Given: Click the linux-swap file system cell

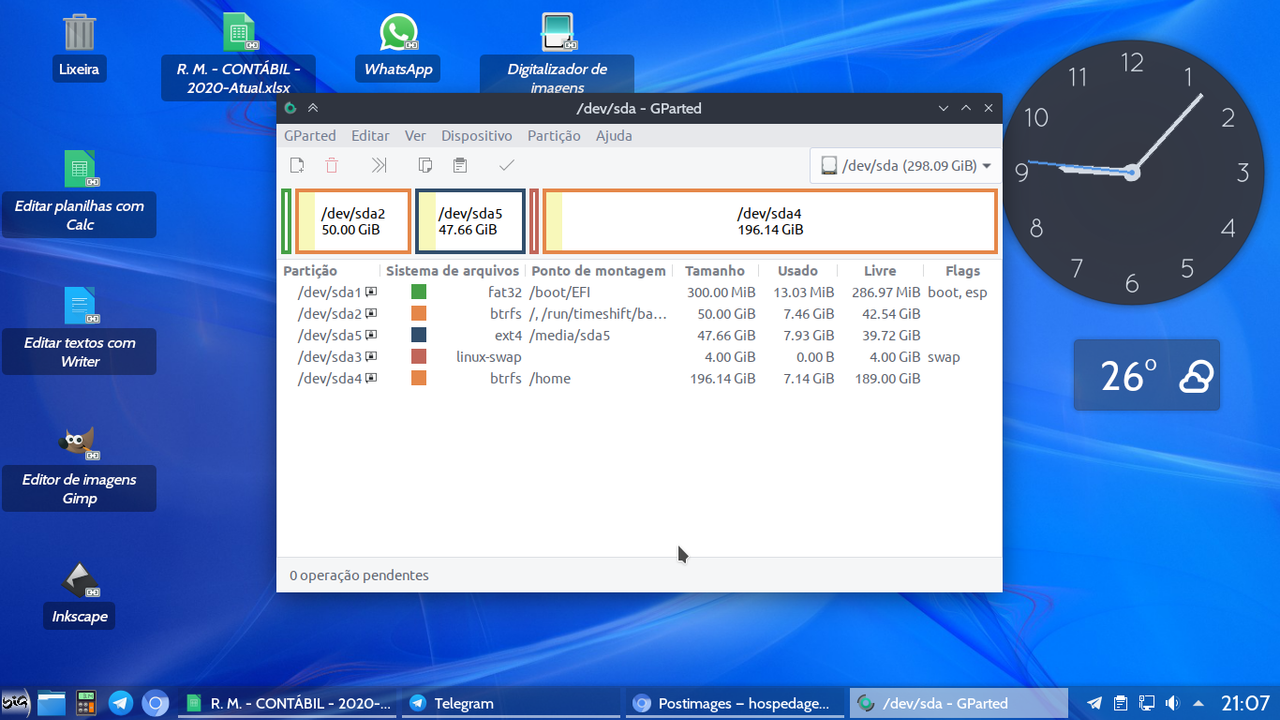Looking at the screenshot, I should coord(489,357).
